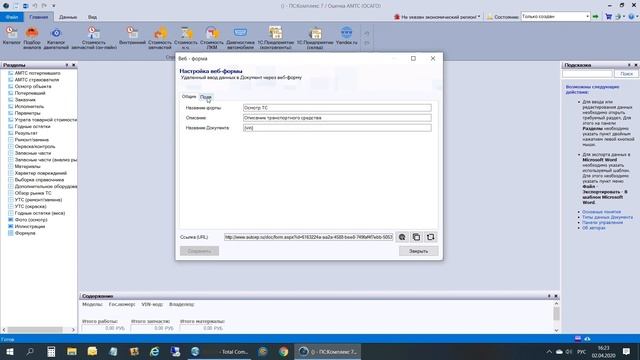Launch Стоимость запчастей (он-лайн) tool
The height and width of the screenshot is (360, 640).
point(94,38)
